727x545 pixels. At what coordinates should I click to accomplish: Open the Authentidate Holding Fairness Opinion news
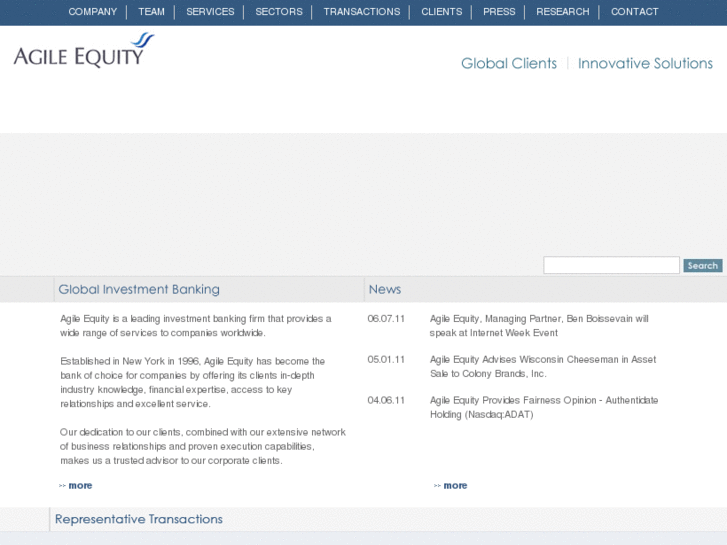click(544, 407)
